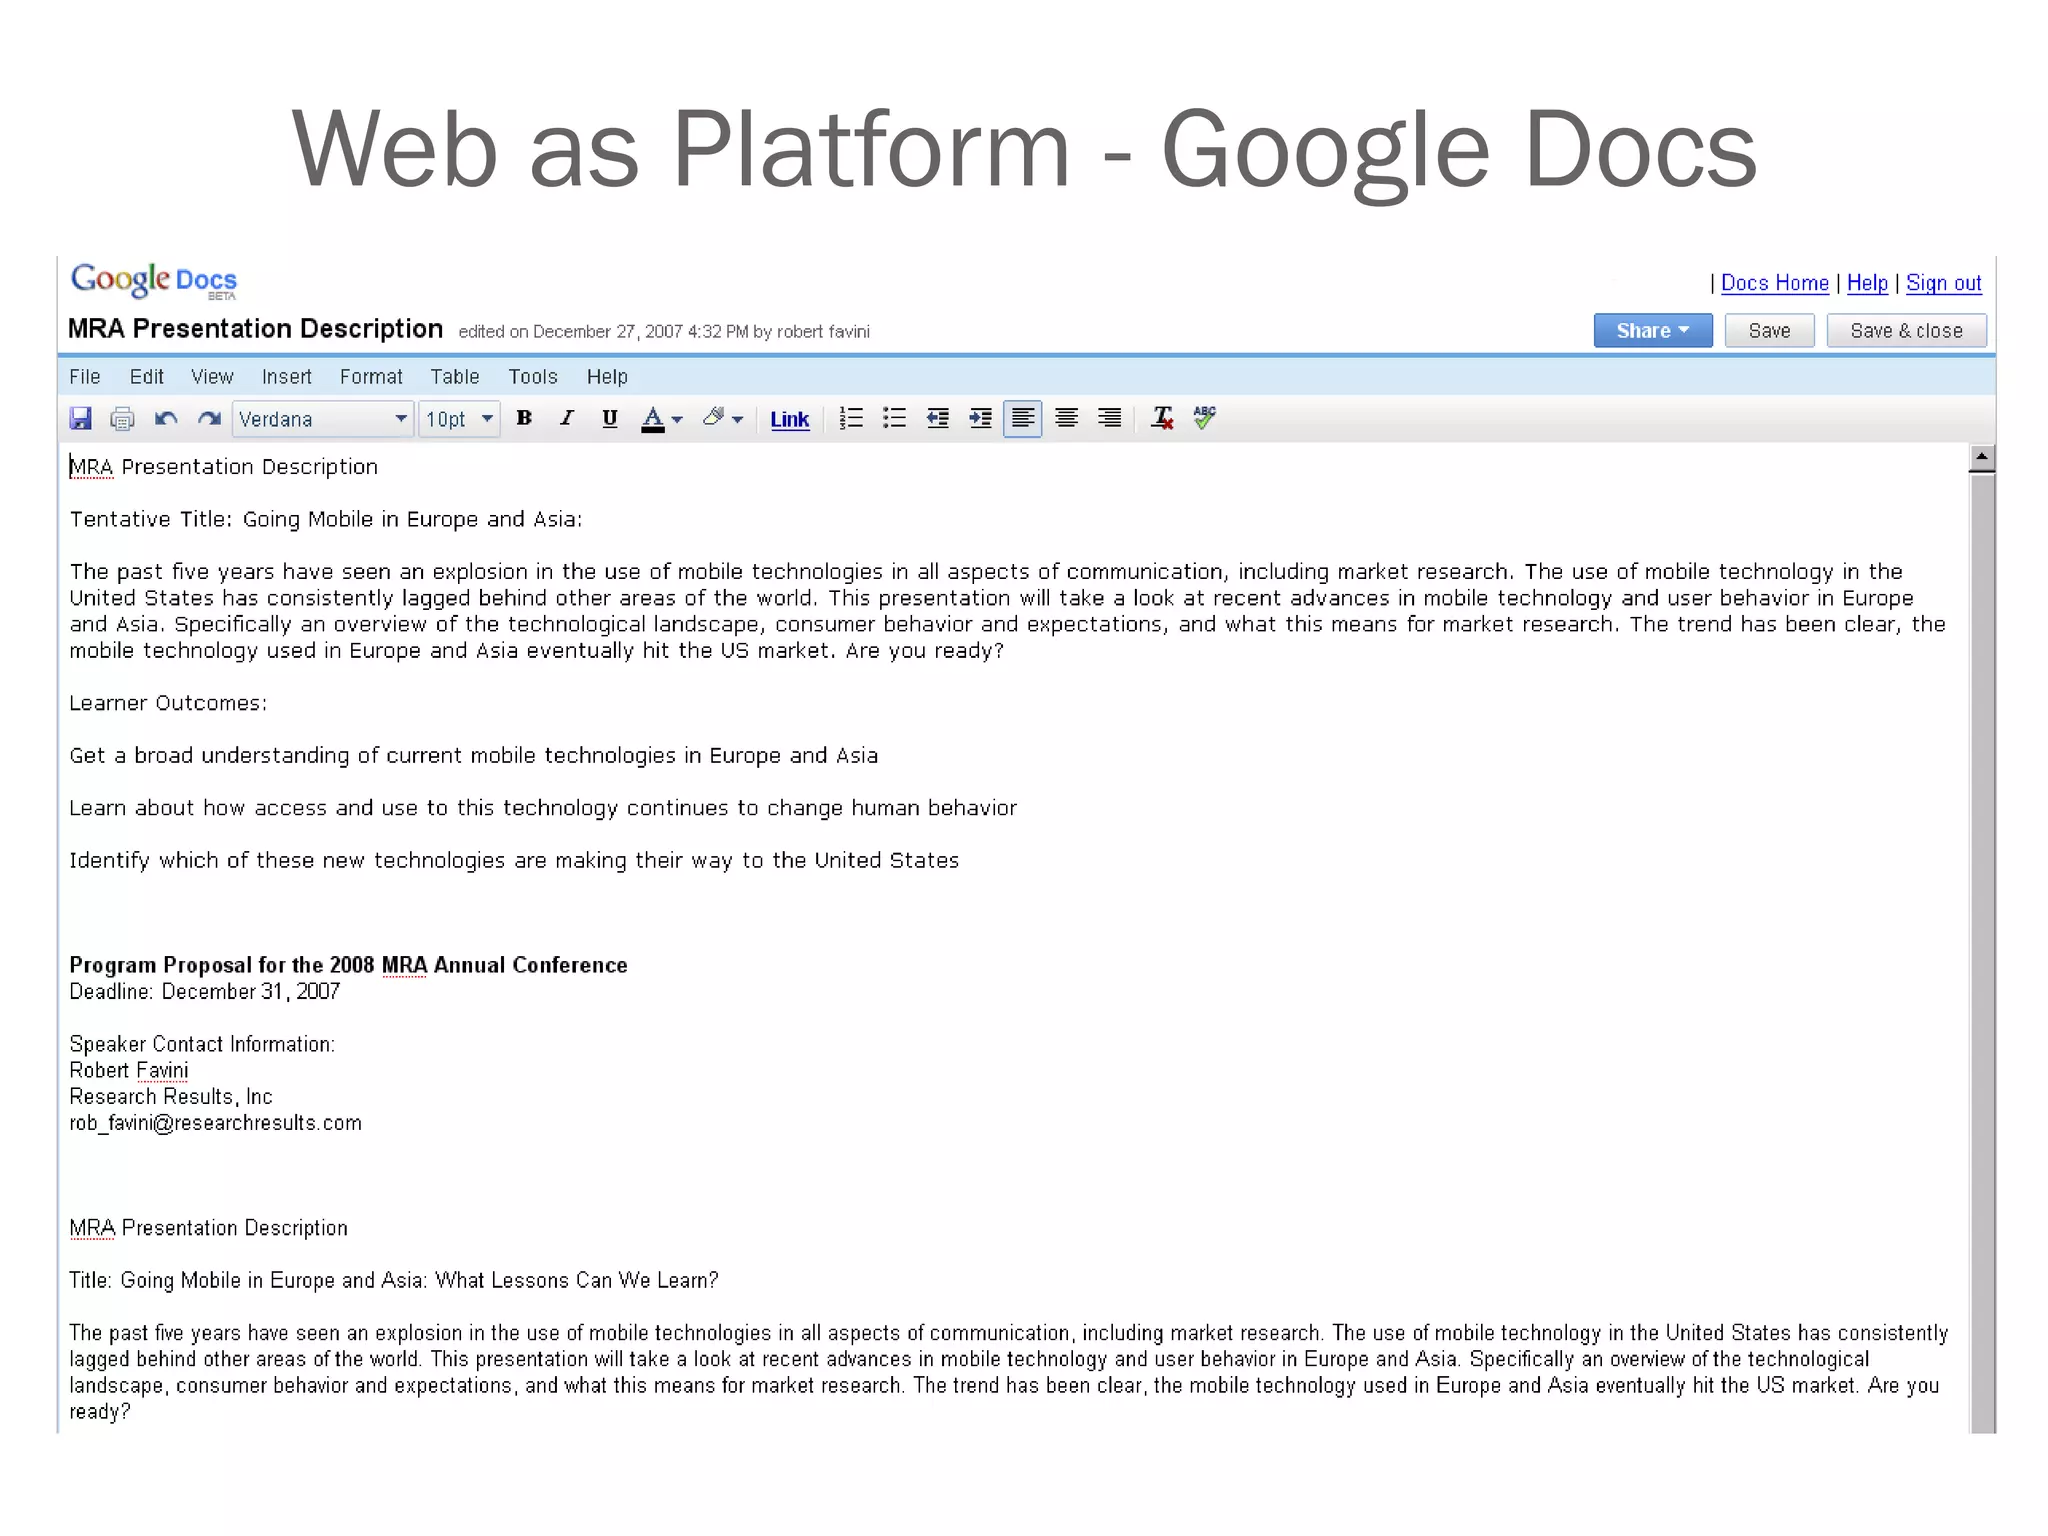
Task: Open the View menu
Action: [x=212, y=377]
